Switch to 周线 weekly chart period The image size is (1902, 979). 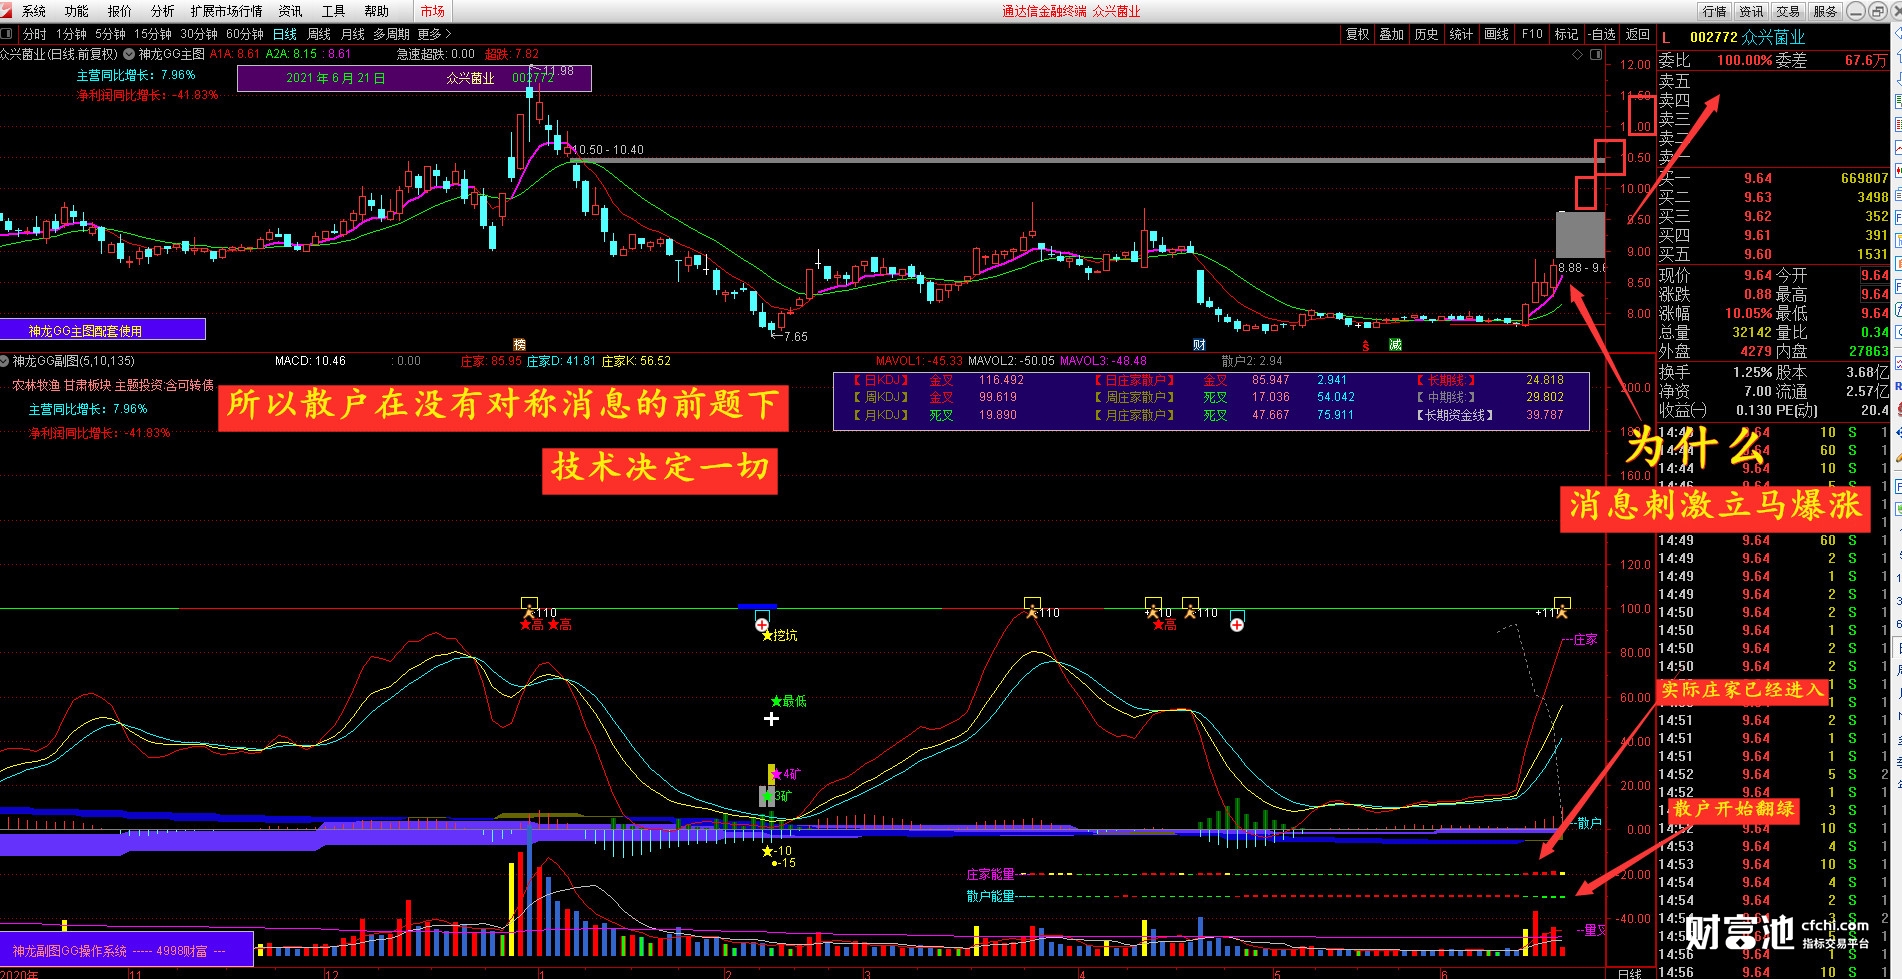tap(319, 34)
